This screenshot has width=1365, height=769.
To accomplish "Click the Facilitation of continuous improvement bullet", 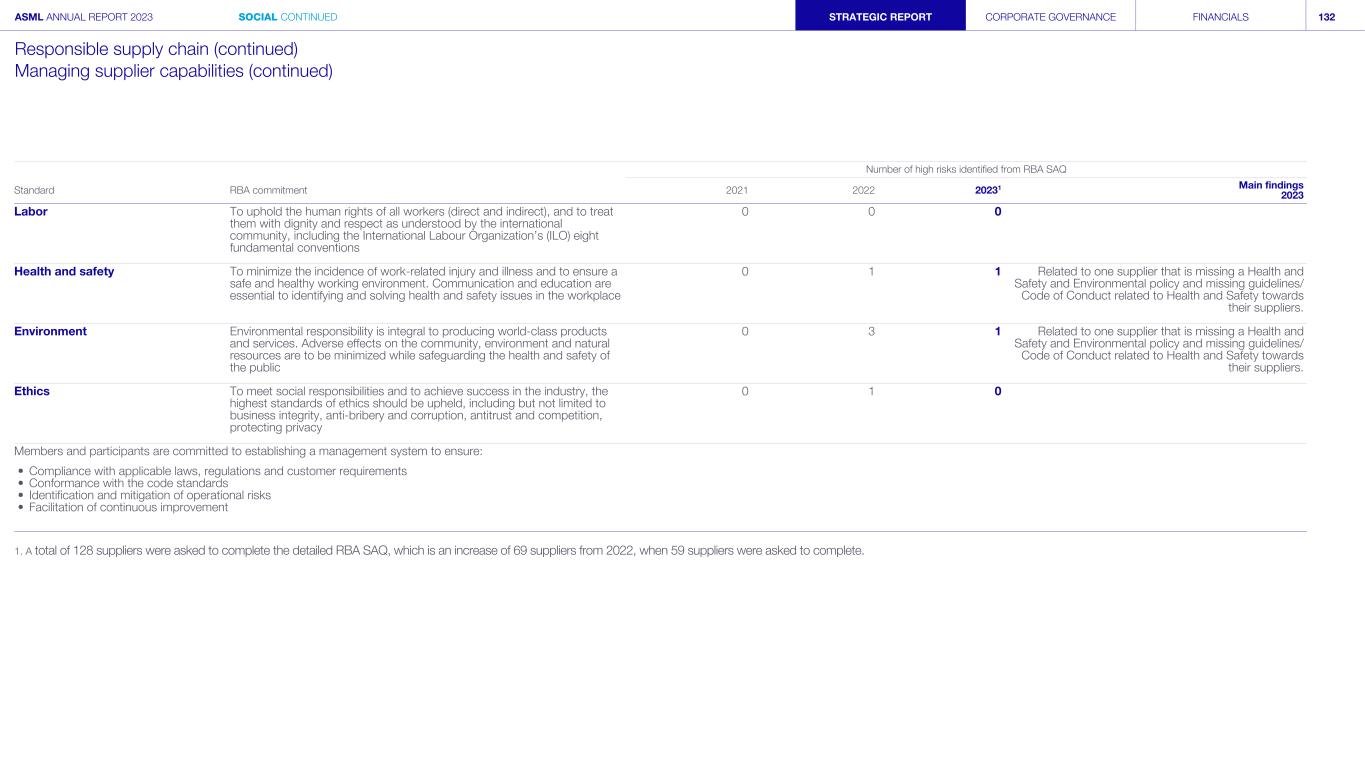I will tap(128, 507).
